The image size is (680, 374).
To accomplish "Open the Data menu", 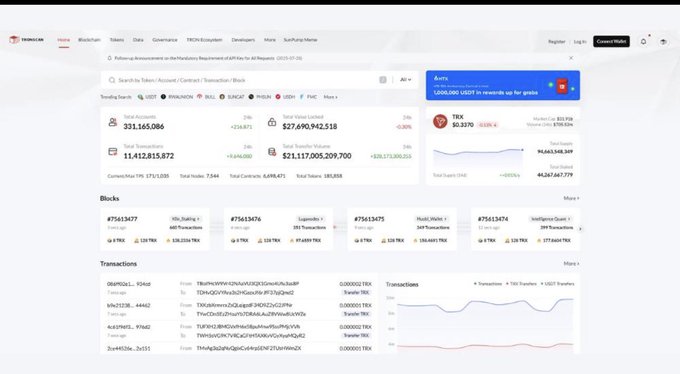I will 138,40.
